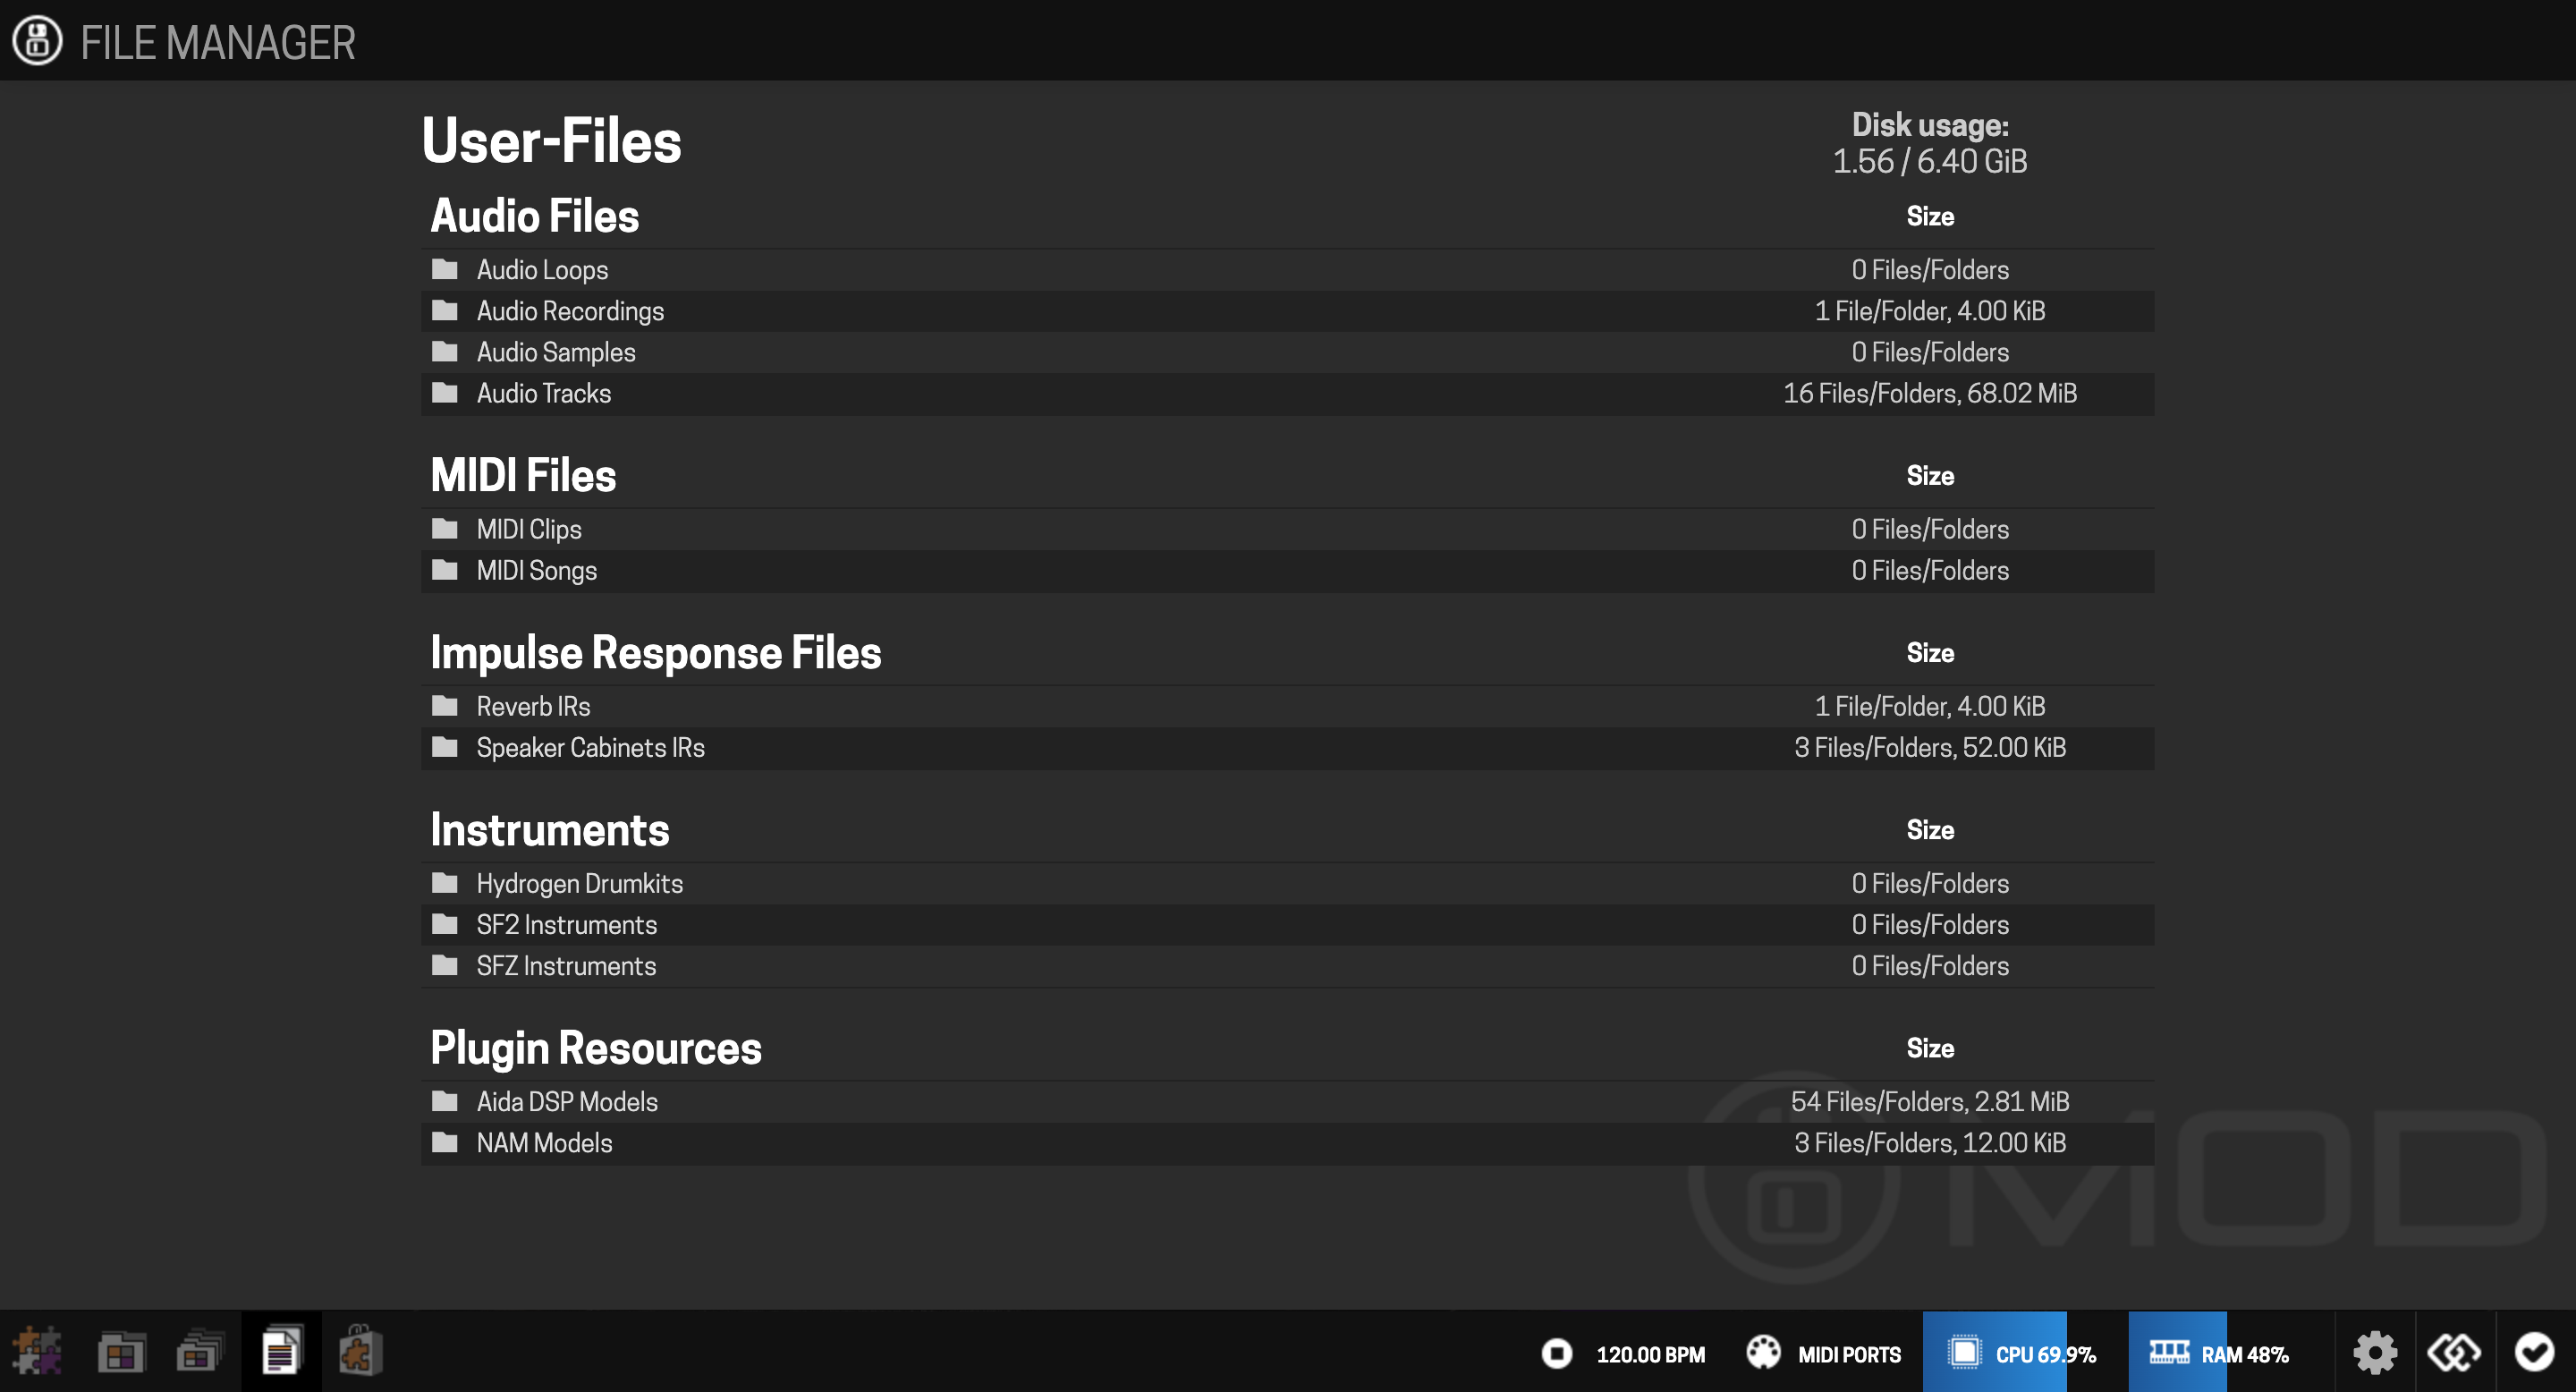Select the File Manager documents icon
Image resolution: width=2576 pixels, height=1392 pixels.
point(281,1352)
